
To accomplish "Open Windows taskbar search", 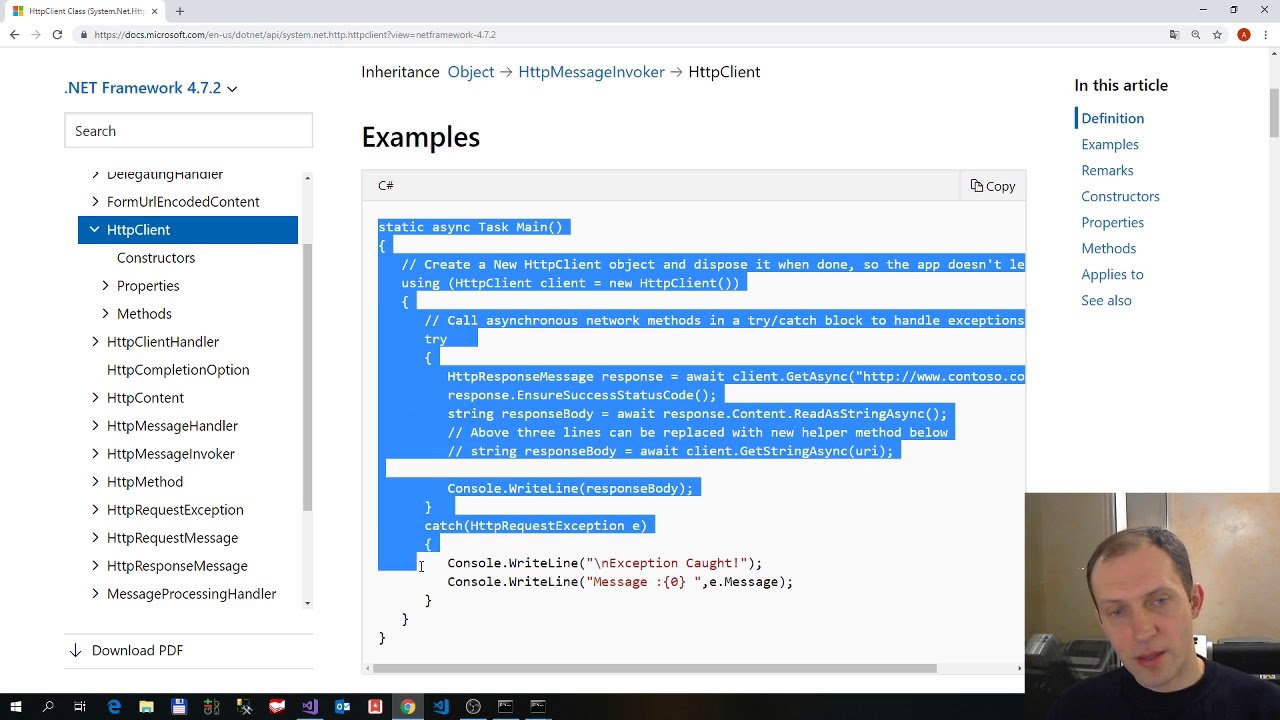I will (x=48, y=707).
